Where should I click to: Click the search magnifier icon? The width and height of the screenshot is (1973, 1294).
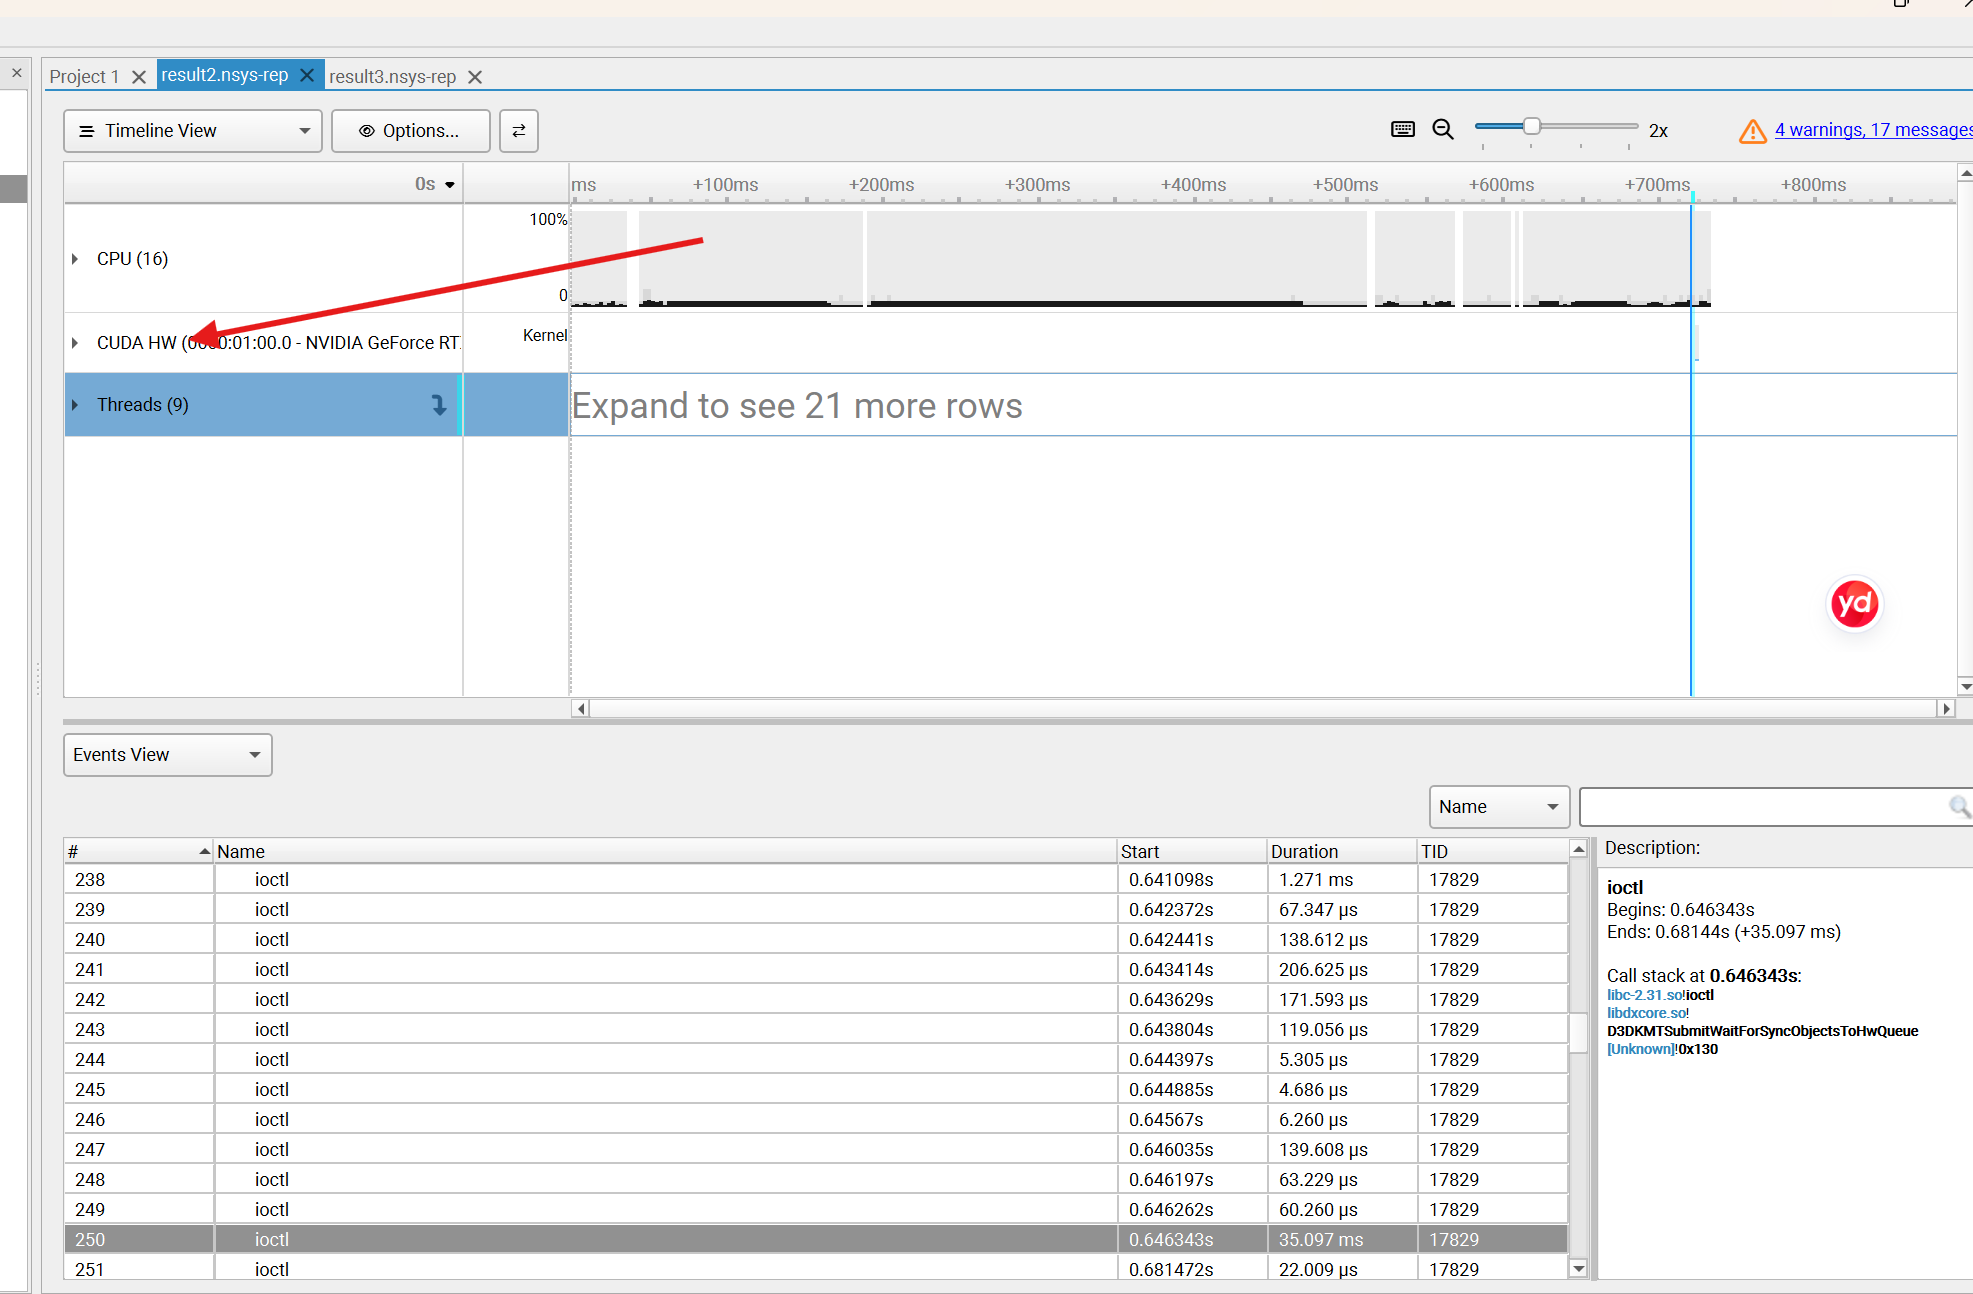click(x=1960, y=807)
